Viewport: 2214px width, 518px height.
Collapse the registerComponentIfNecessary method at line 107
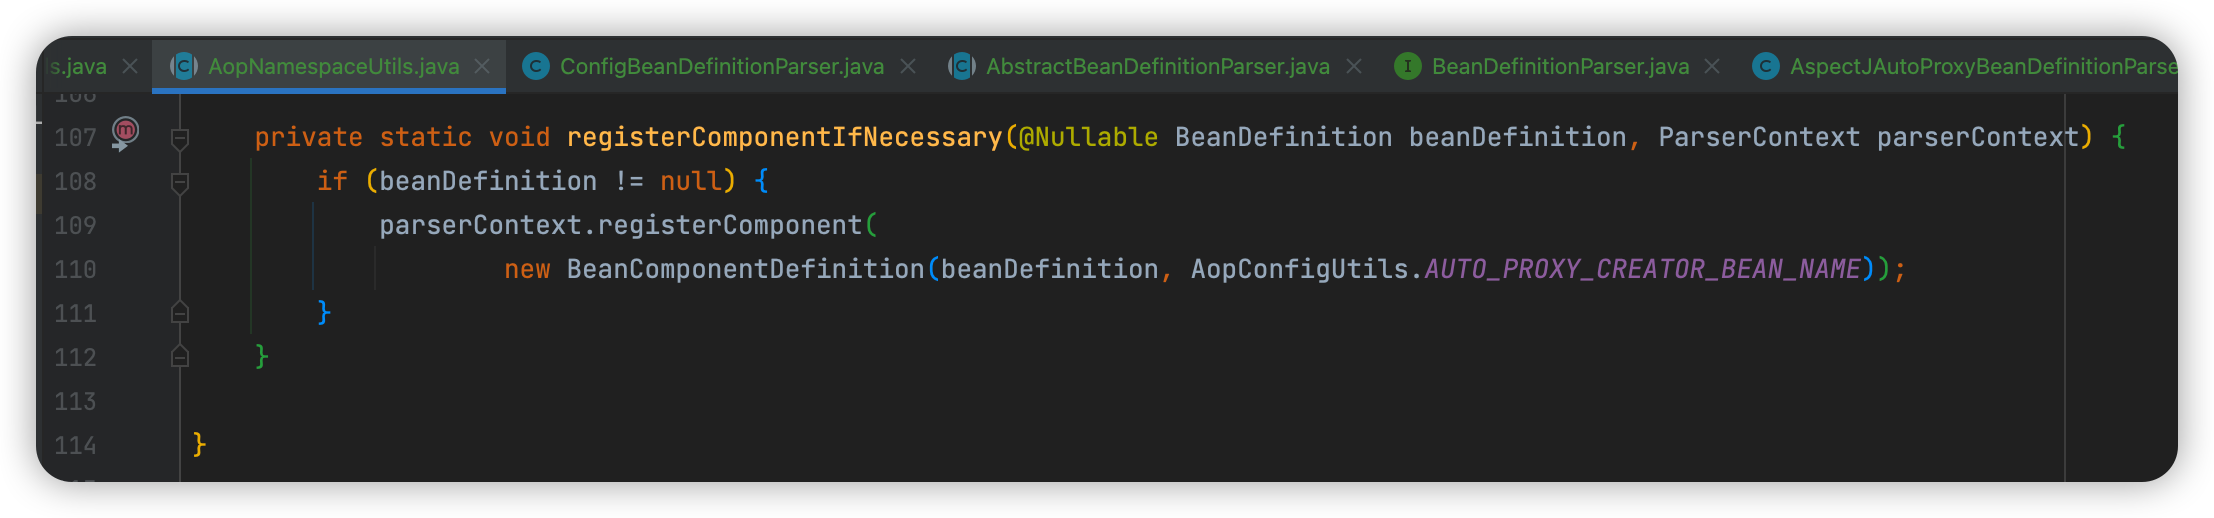(180, 138)
